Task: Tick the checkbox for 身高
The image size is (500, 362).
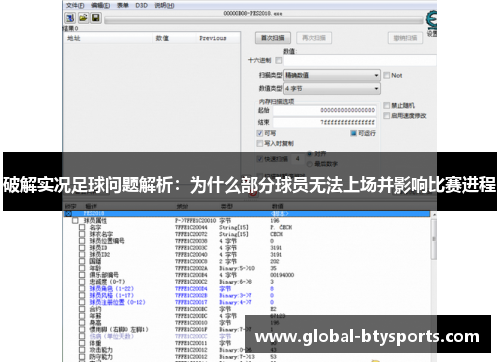Action: point(82,323)
